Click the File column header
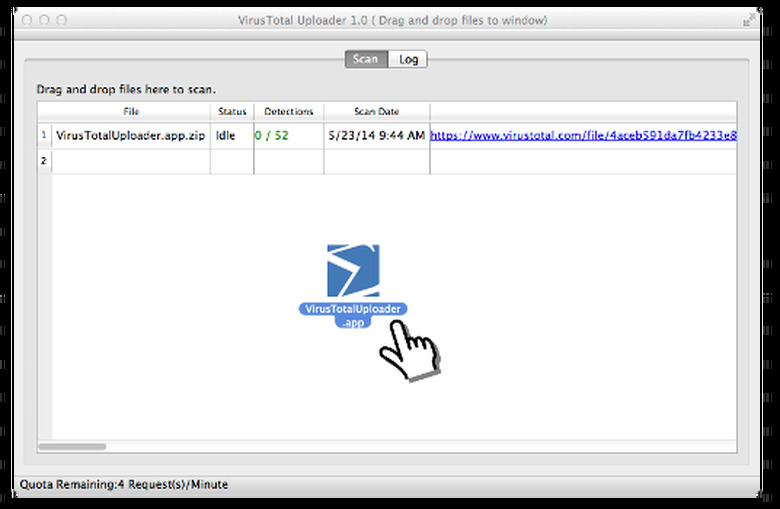 131,111
